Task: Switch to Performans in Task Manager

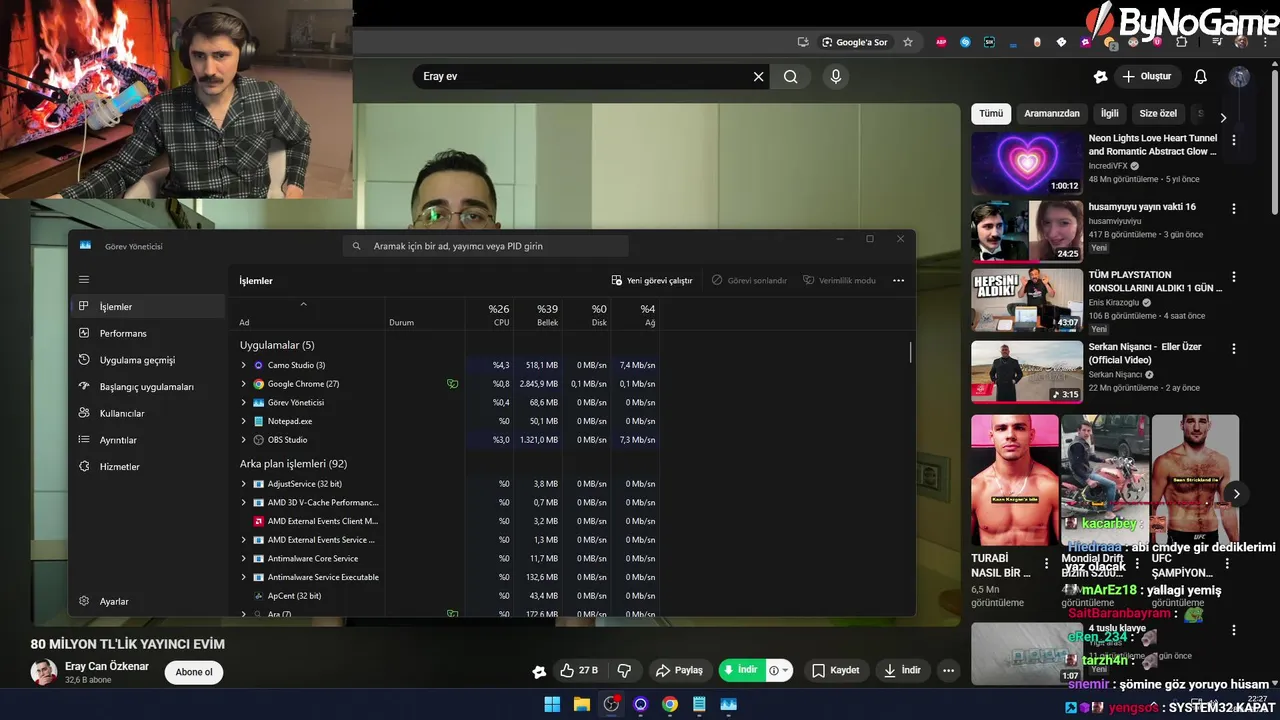Action: click(150, 333)
